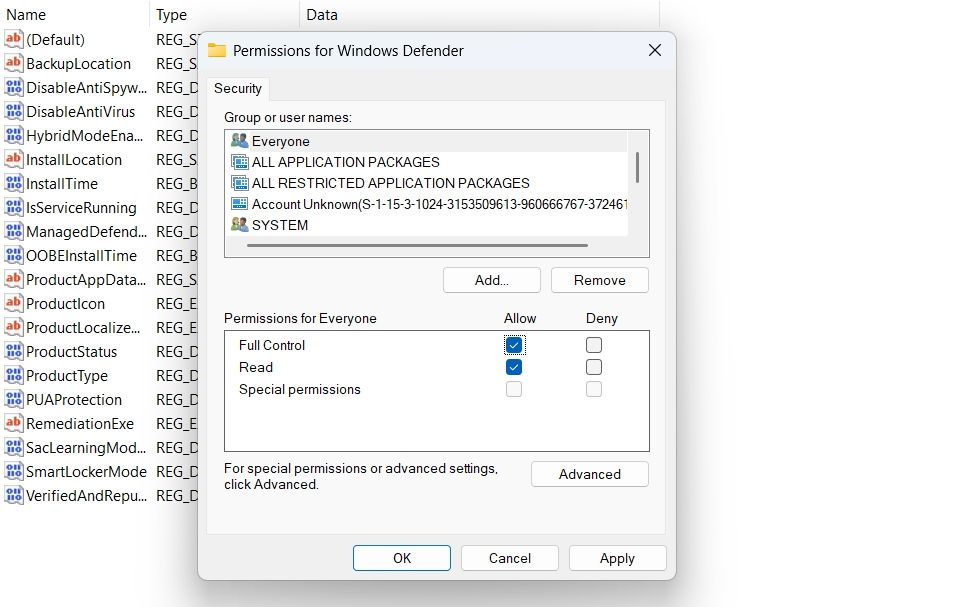This screenshot has height=607, width=954.
Task: Click the vertical scrollbar of the user list
Action: click(637, 167)
